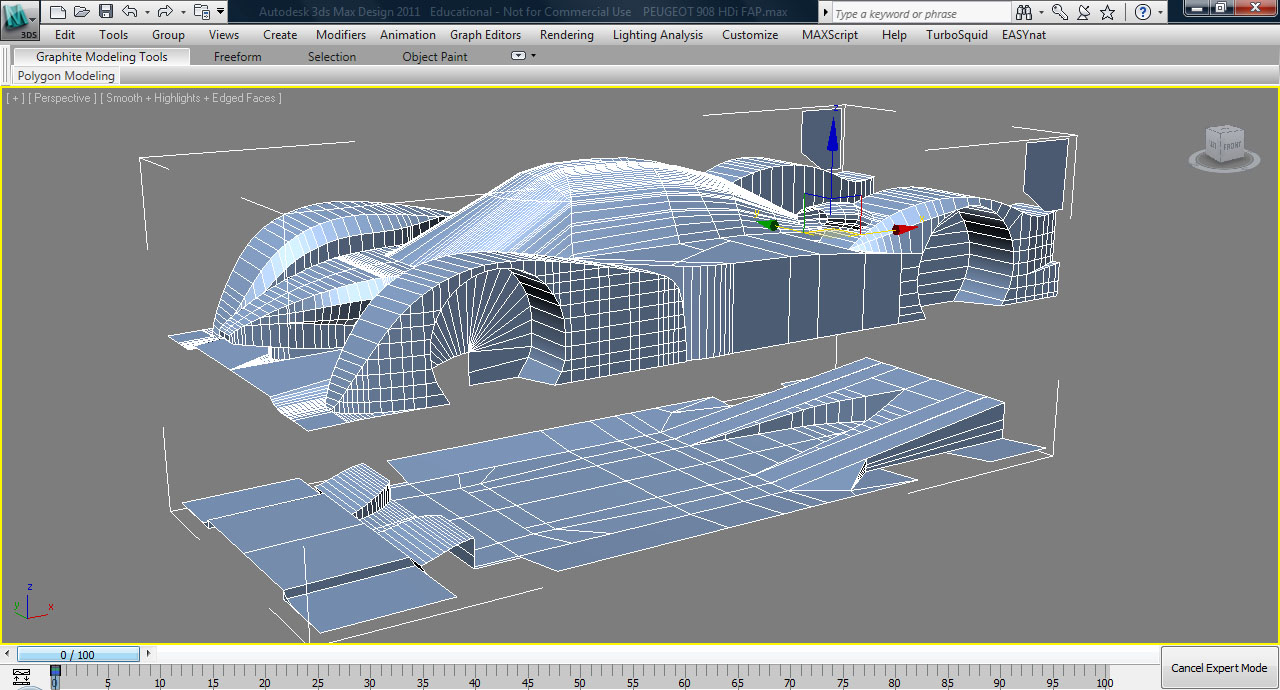Undo the last action via the arrow icon
This screenshot has width=1280, height=690.
click(129, 12)
